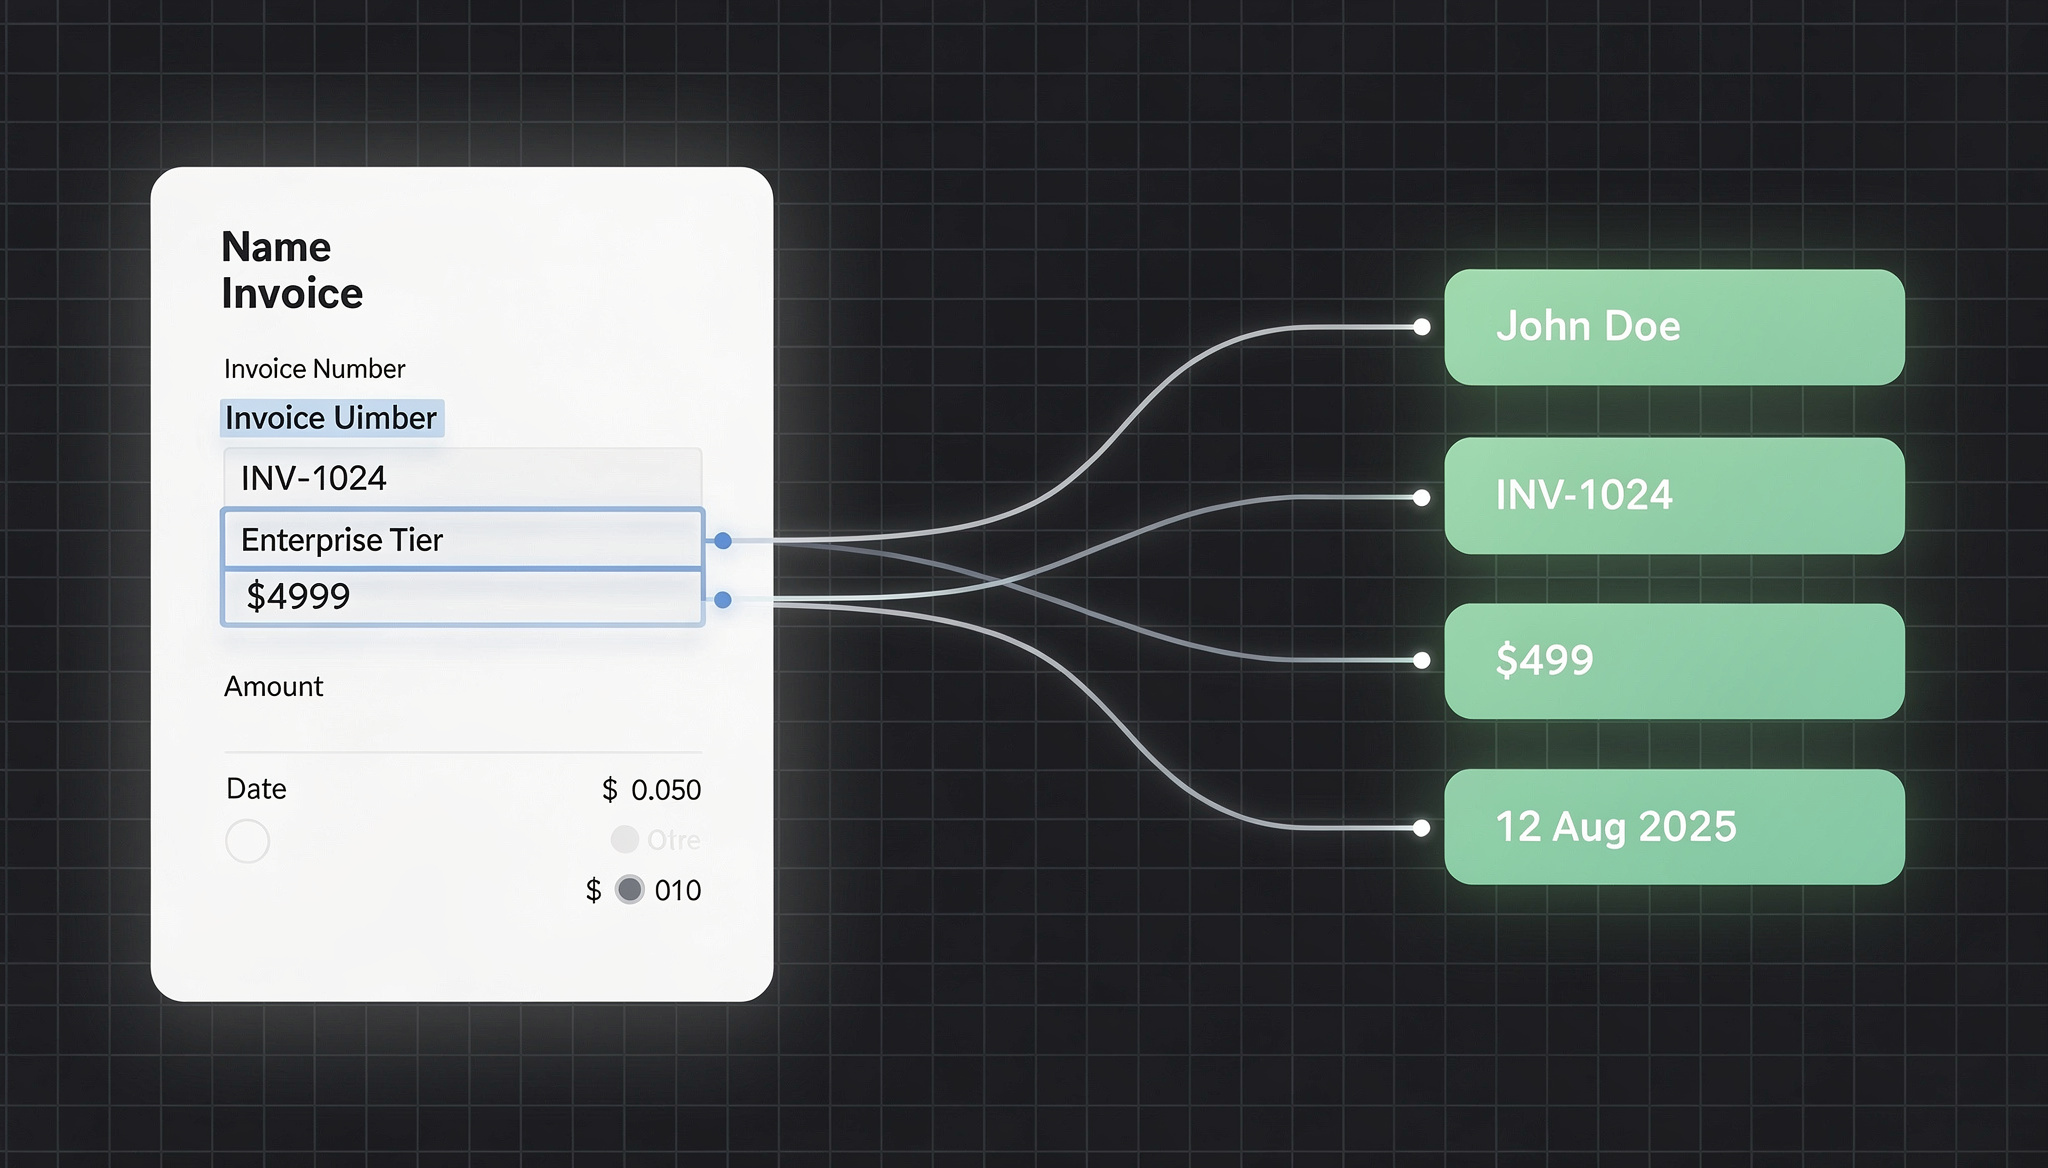Click the $ 0.050 value beside Date
The image size is (2048, 1168).
click(651, 790)
